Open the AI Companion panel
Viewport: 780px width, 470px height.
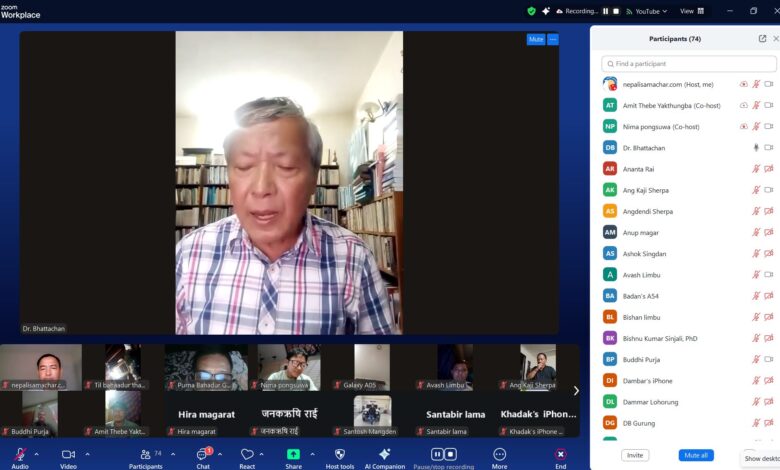click(x=384, y=454)
